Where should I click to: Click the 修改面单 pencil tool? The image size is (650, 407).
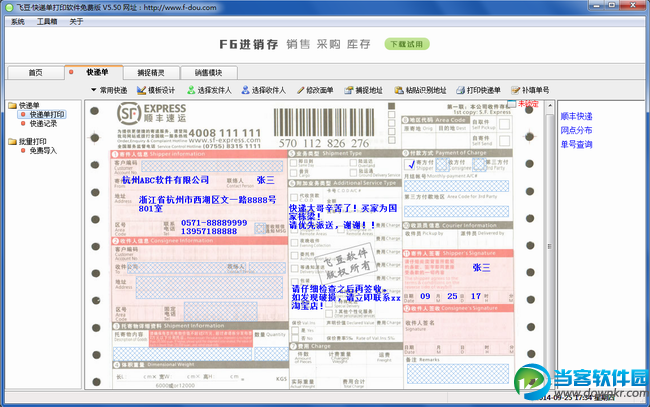[x=315, y=90]
